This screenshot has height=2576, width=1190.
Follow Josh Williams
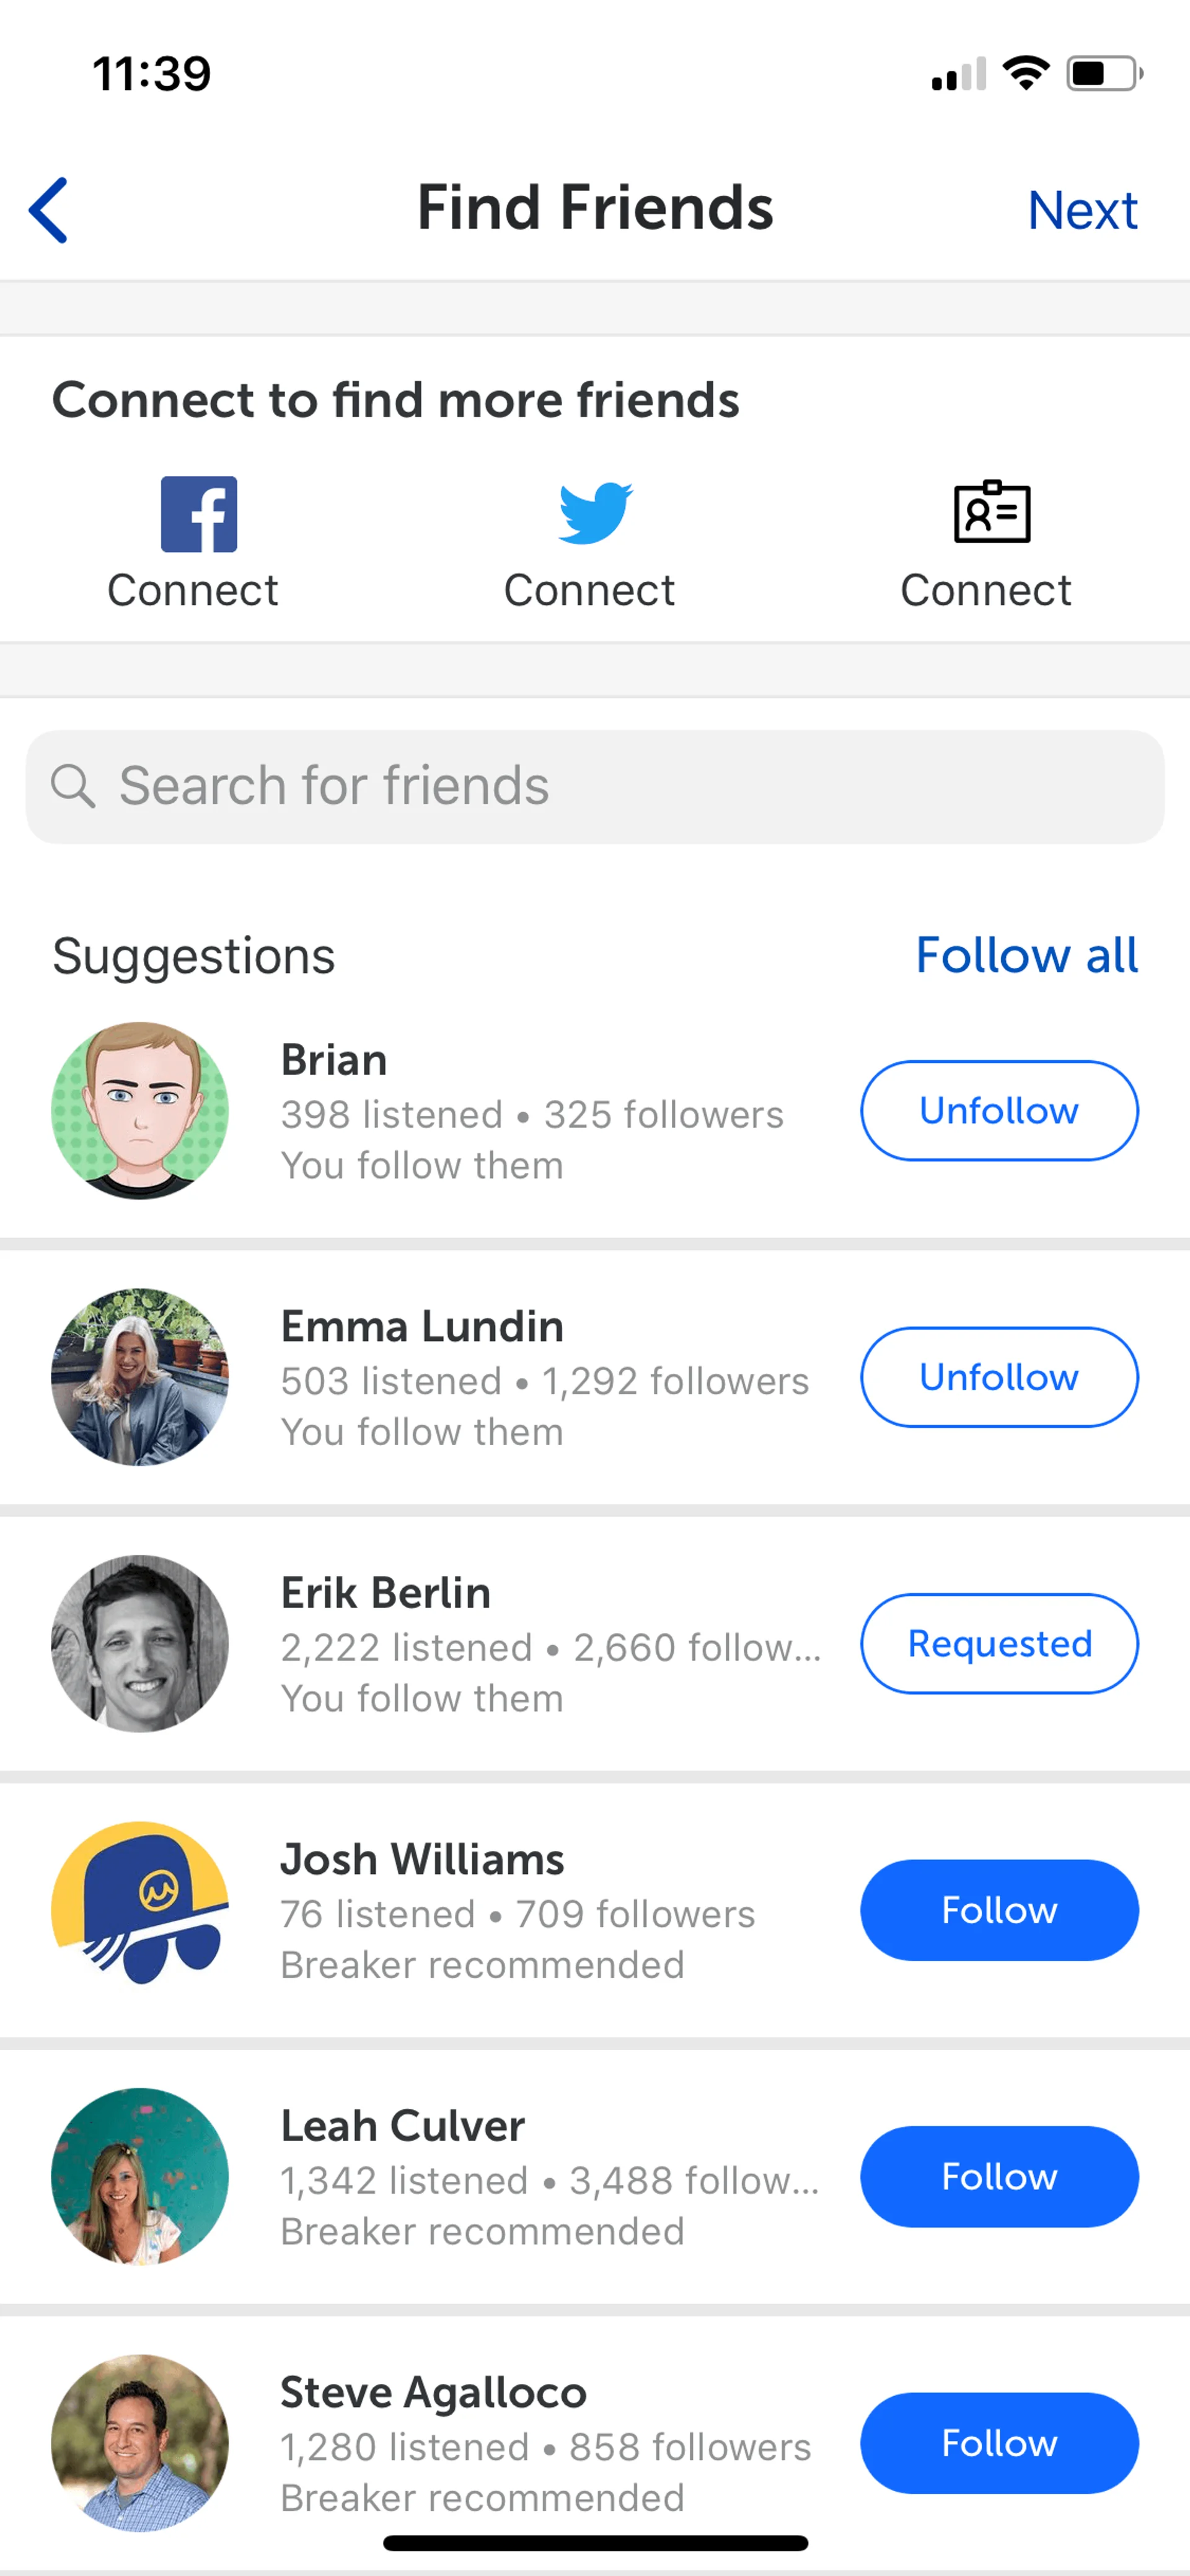coord(998,1910)
